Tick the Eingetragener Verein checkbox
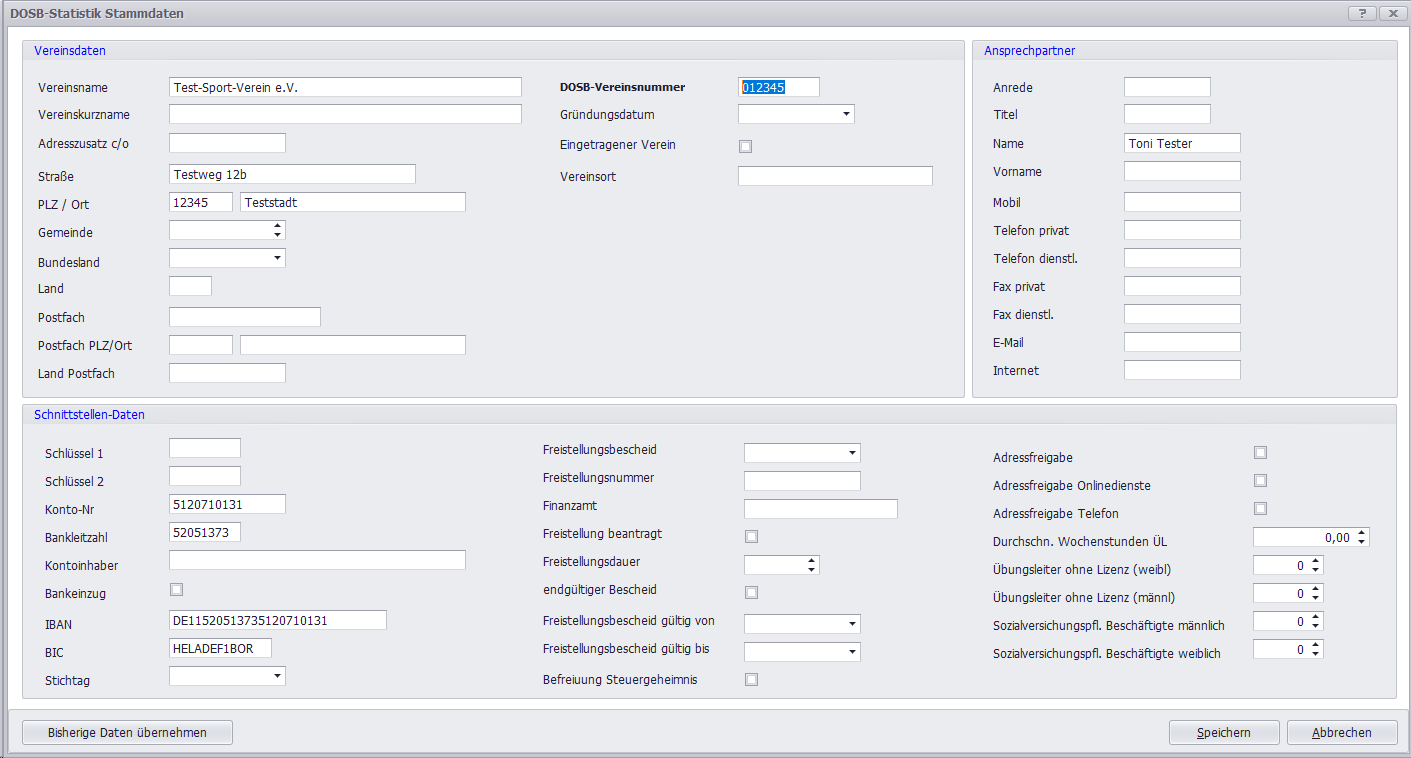 pos(745,146)
